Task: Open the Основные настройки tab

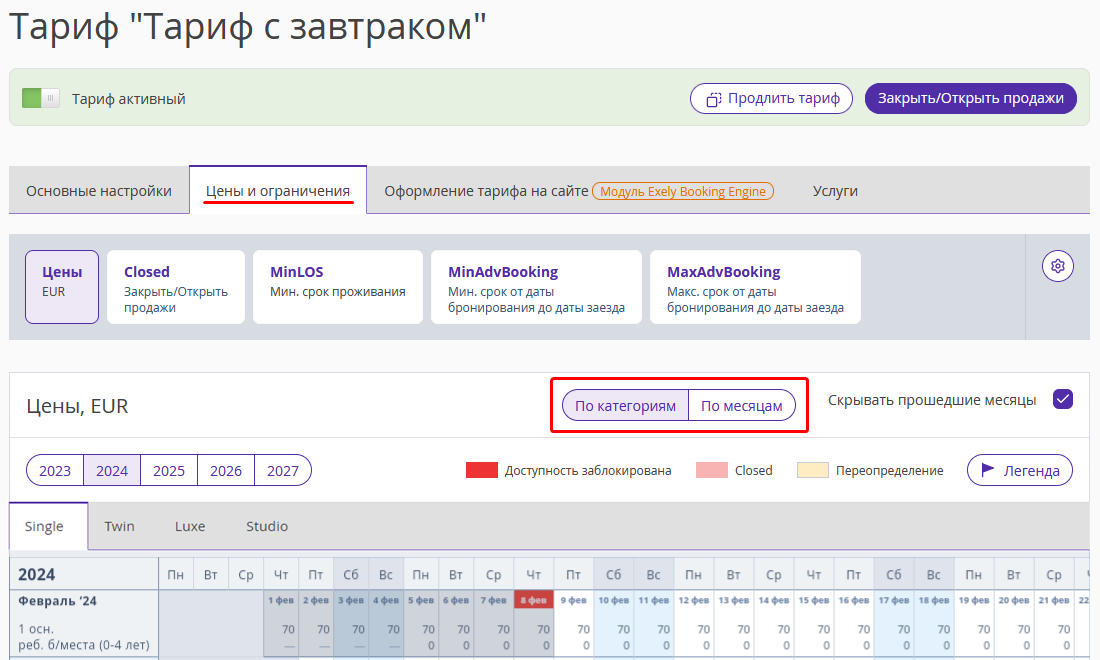Action: tap(99, 191)
